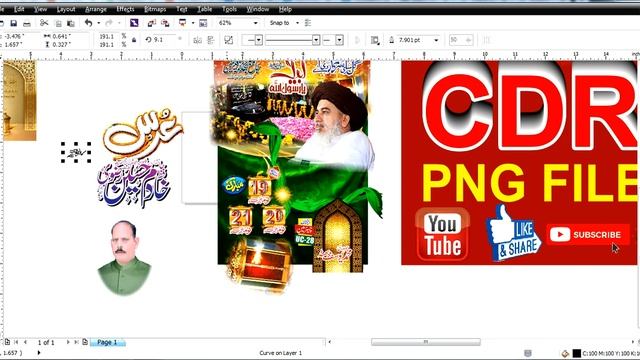Click the horizontal scrollbar thumb
The image size is (640, 360).
click(426, 342)
